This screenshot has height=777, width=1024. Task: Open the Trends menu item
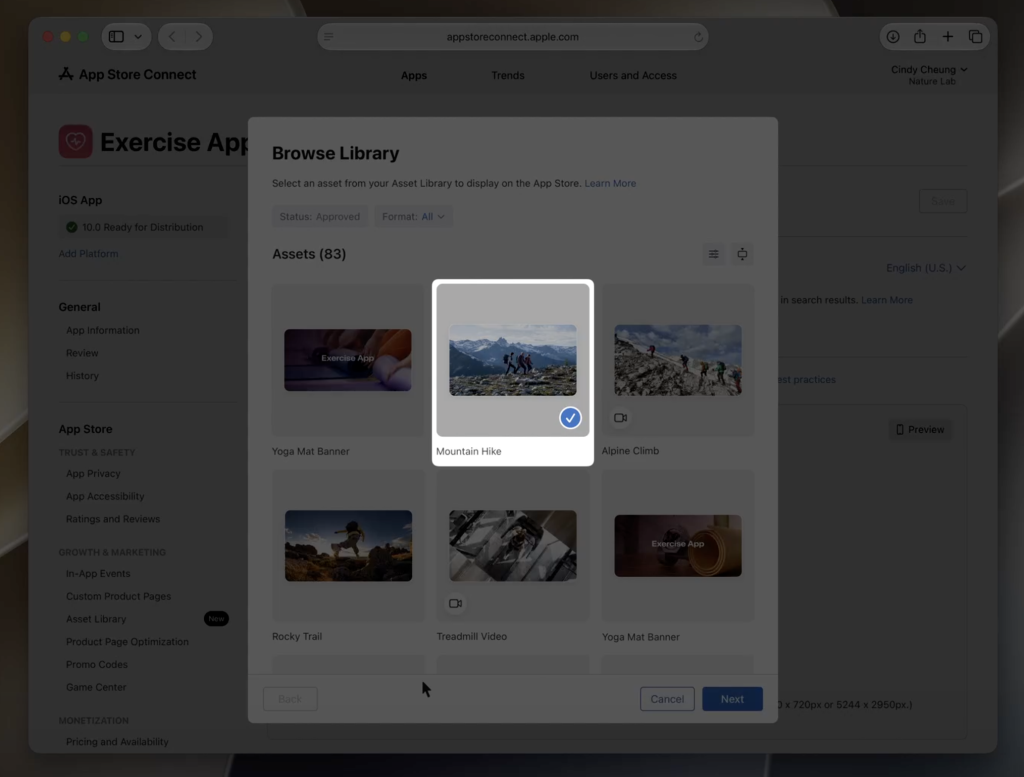[507, 75]
